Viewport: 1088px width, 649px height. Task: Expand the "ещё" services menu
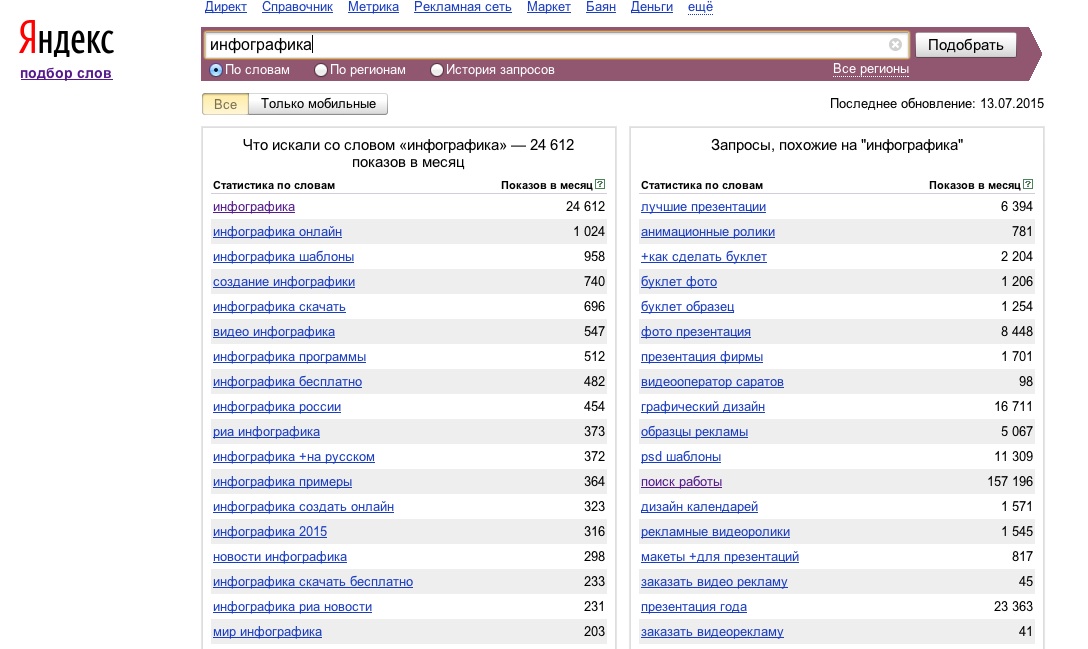(701, 7)
